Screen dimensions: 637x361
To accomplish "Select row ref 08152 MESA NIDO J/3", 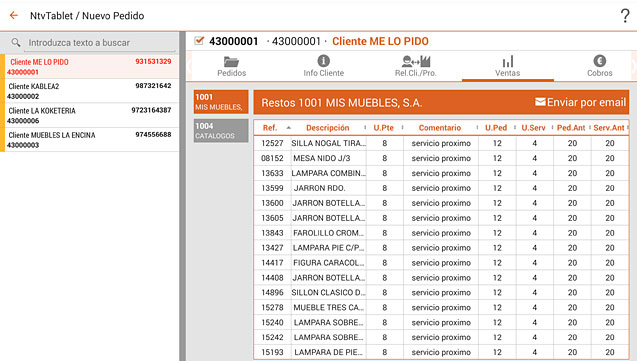I will coord(441,158).
